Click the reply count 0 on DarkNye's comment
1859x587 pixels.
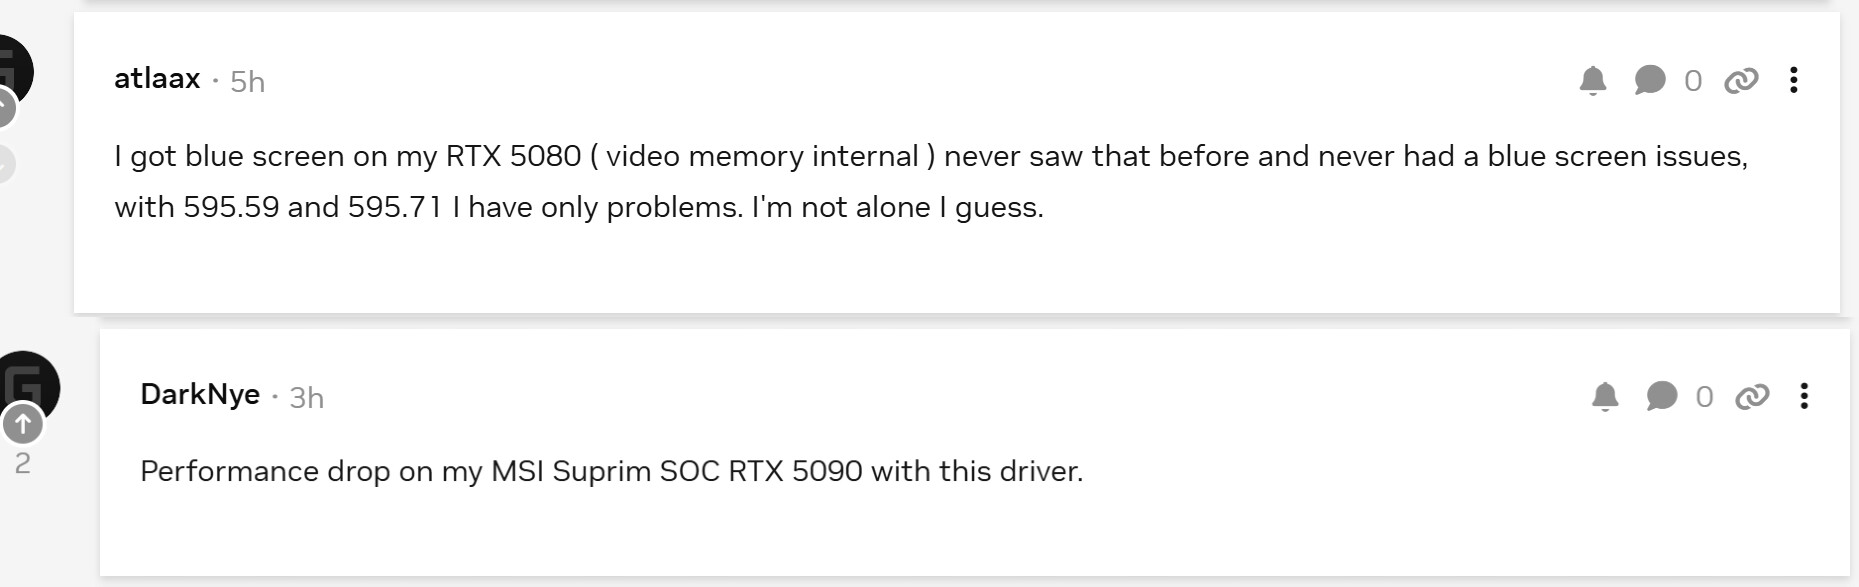point(1705,398)
